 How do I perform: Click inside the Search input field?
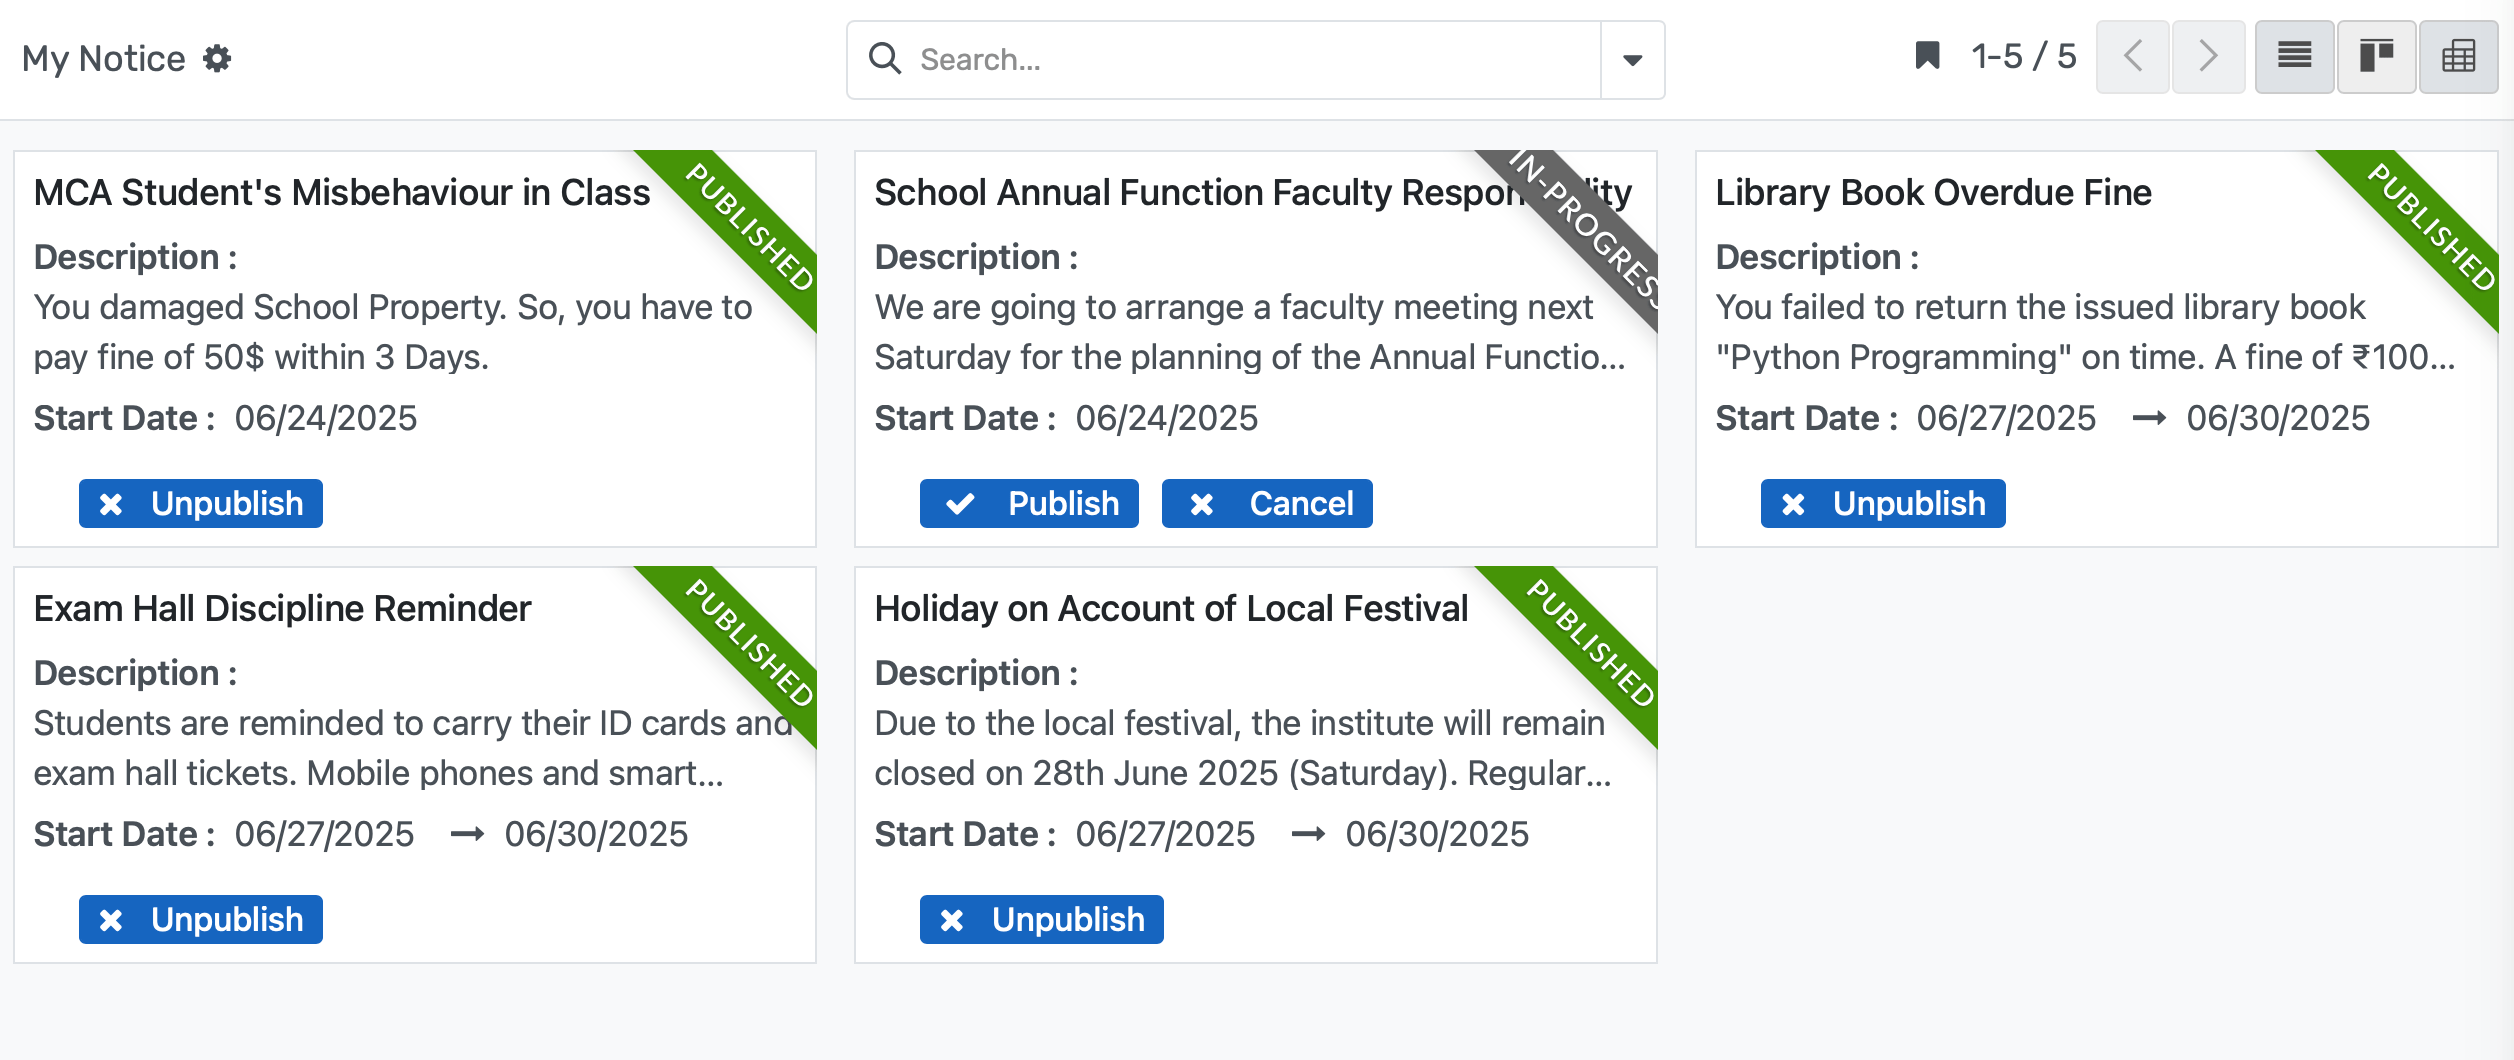pyautogui.click(x=1150, y=60)
